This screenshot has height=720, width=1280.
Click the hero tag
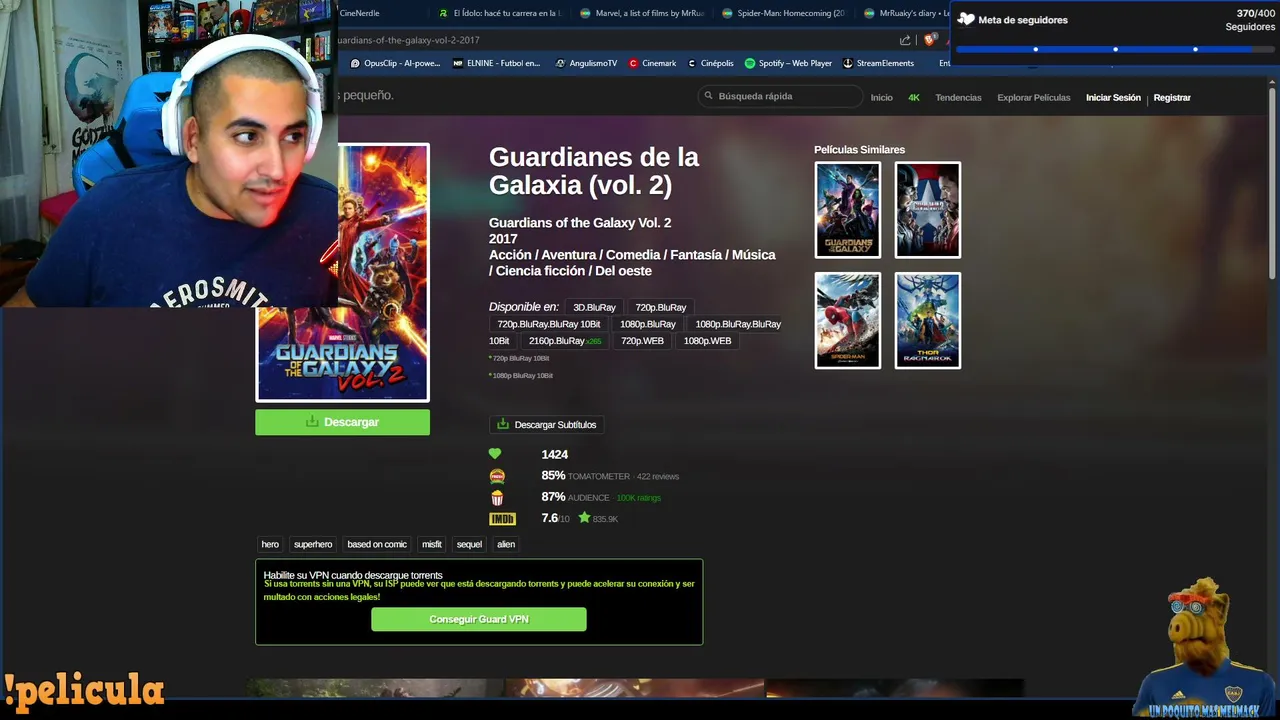tap(270, 544)
